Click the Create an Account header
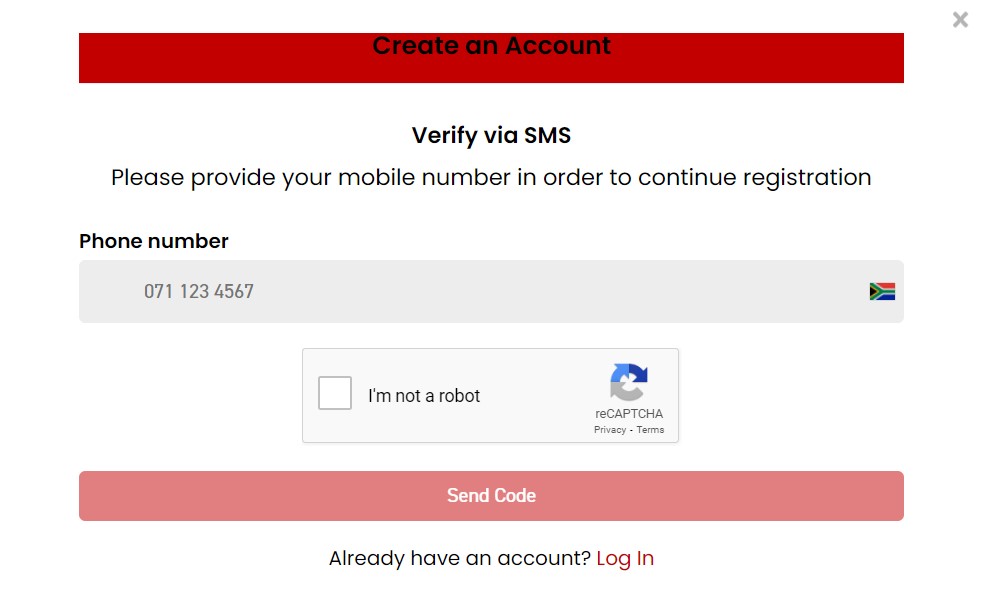The image size is (982, 601). (491, 45)
